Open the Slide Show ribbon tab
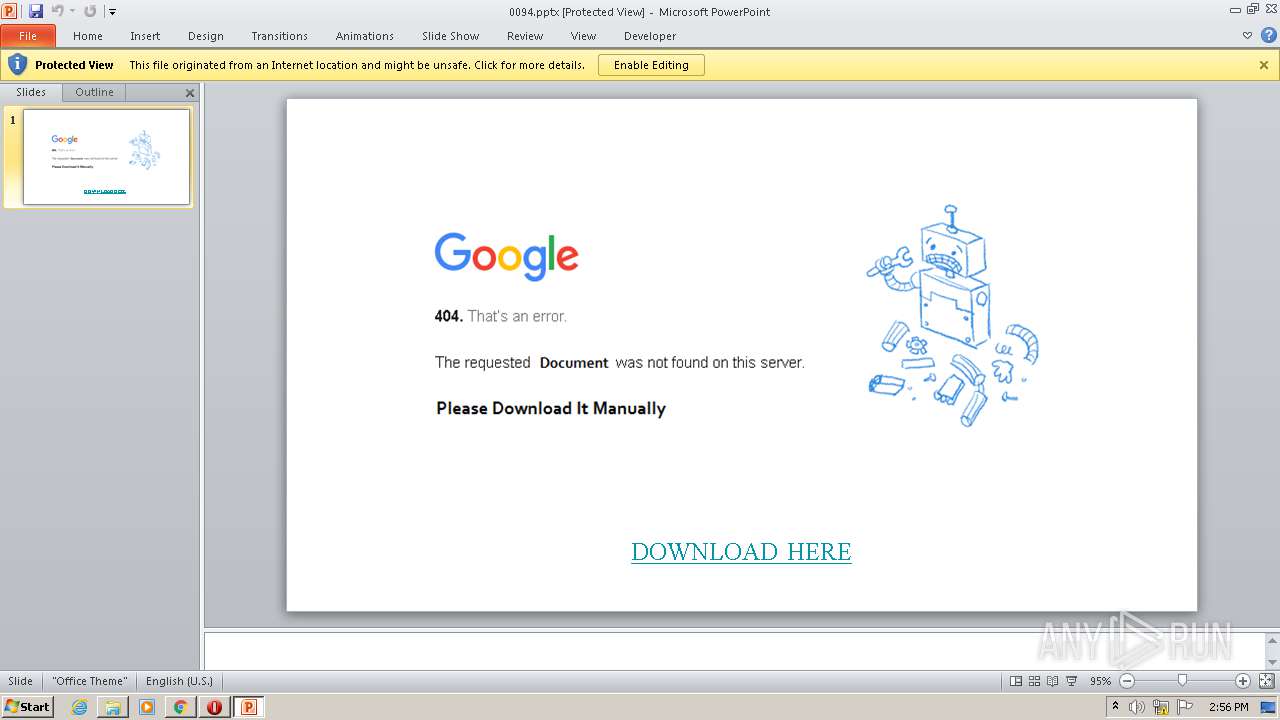1280x720 pixels. (x=451, y=36)
